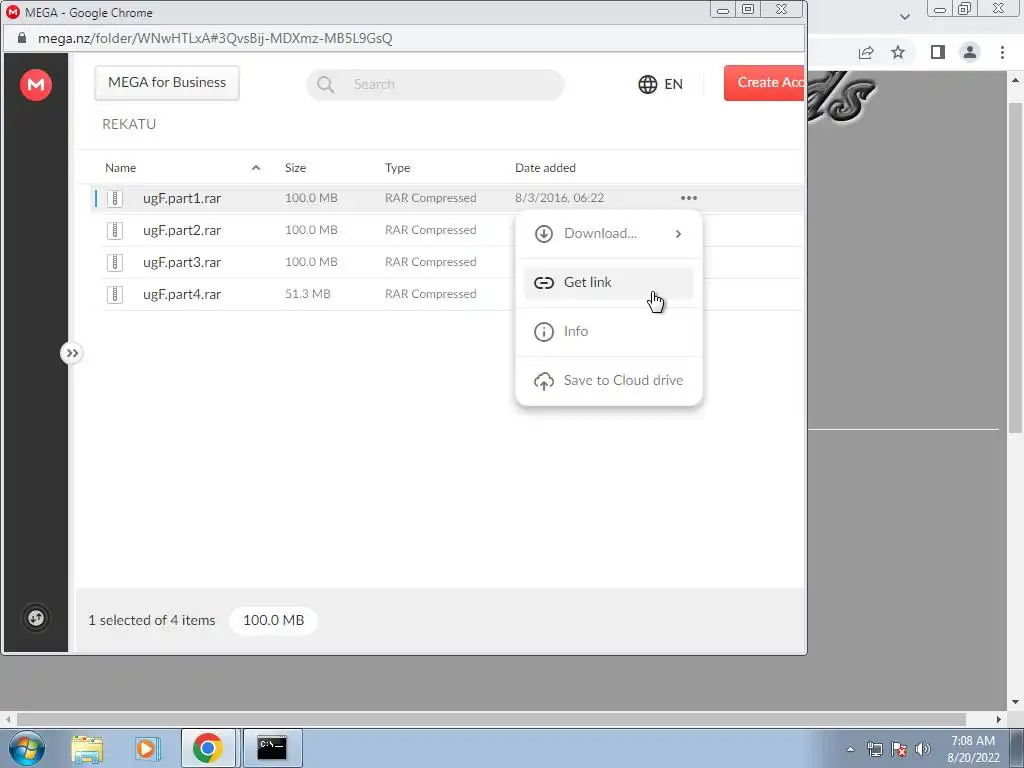Select the ugF.part1.rar file name

point(182,198)
